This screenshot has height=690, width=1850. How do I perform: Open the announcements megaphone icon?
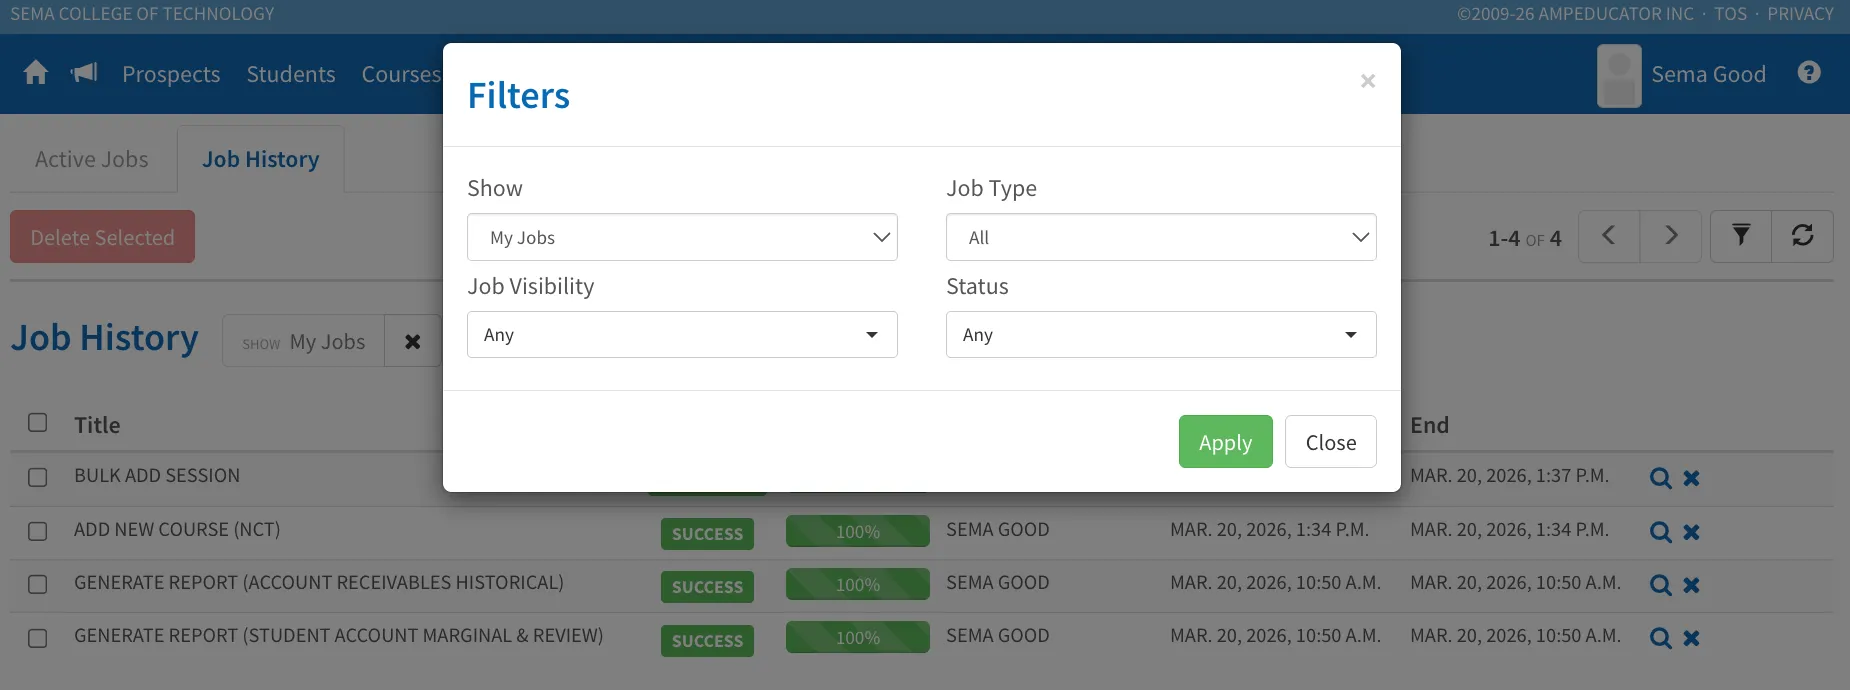point(84,73)
